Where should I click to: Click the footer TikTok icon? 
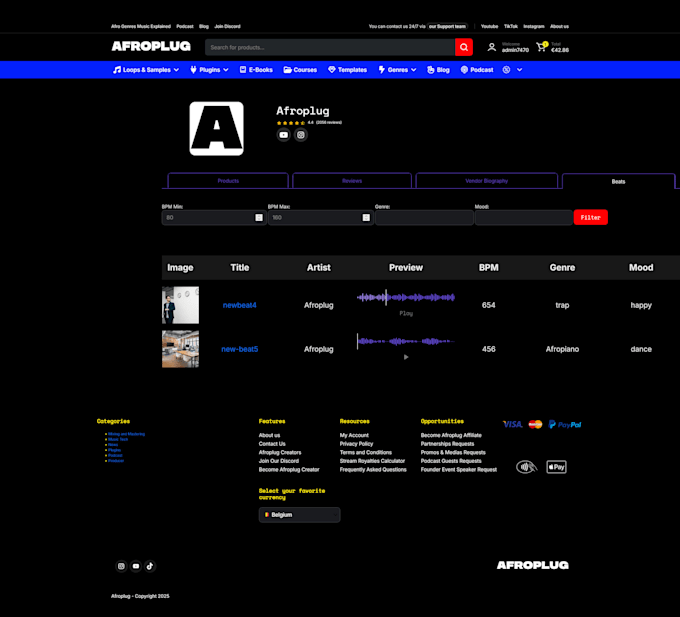(x=150, y=566)
